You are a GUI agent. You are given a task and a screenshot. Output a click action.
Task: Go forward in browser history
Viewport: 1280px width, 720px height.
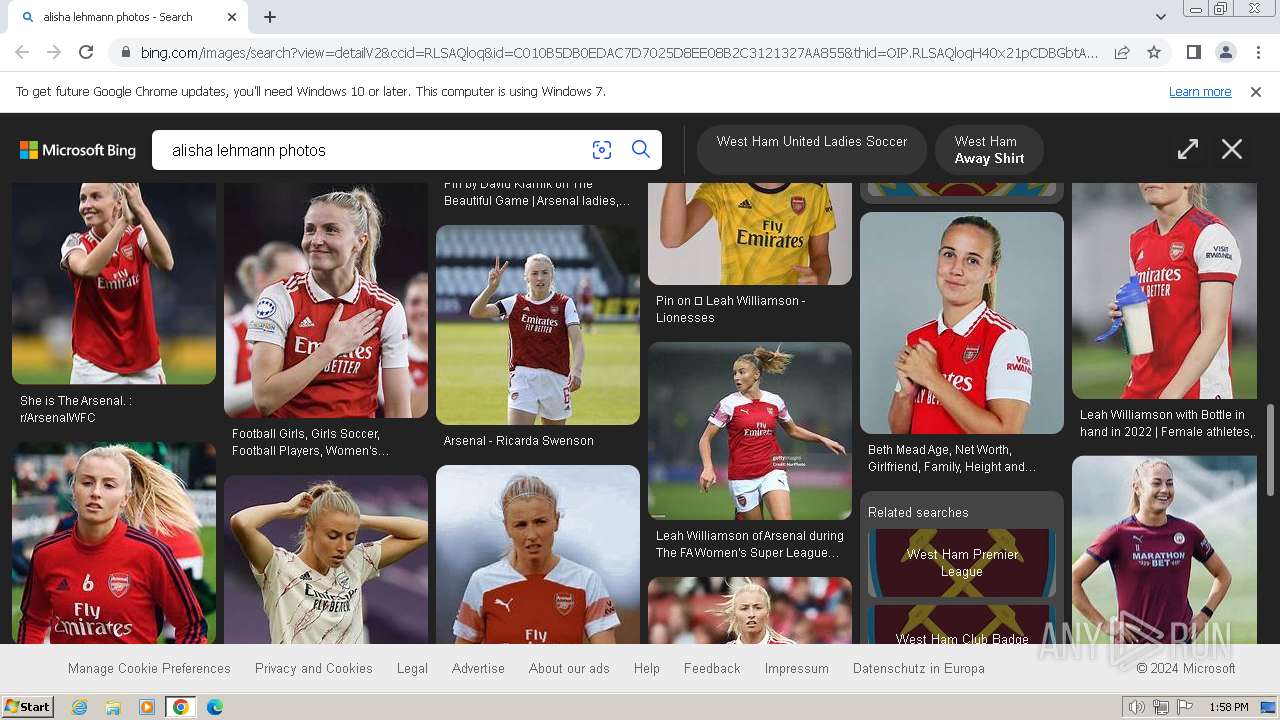pyautogui.click(x=54, y=52)
